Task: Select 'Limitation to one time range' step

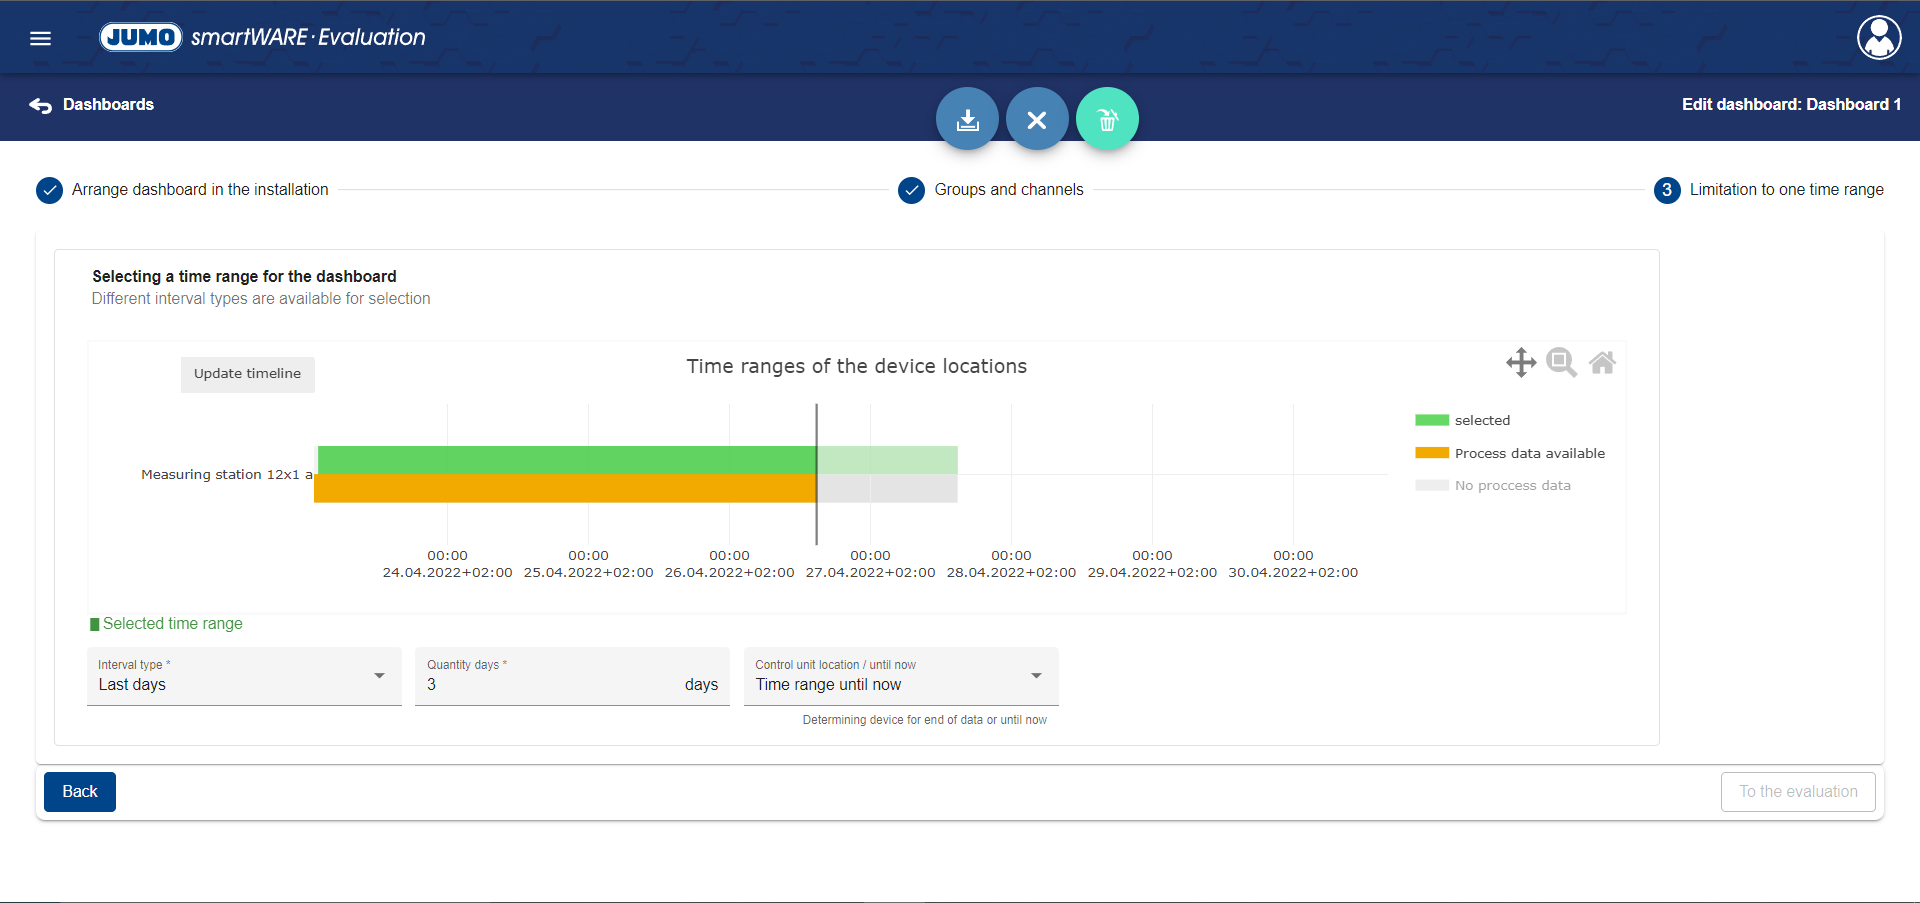Action: pyautogui.click(x=1785, y=190)
